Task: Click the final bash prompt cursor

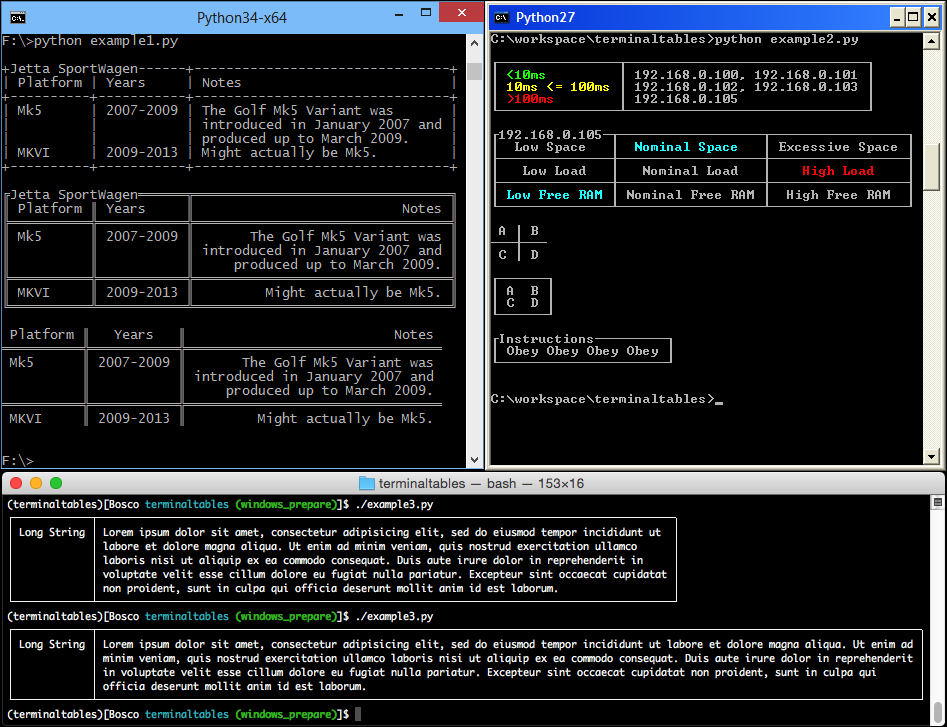Action: click(x=359, y=715)
